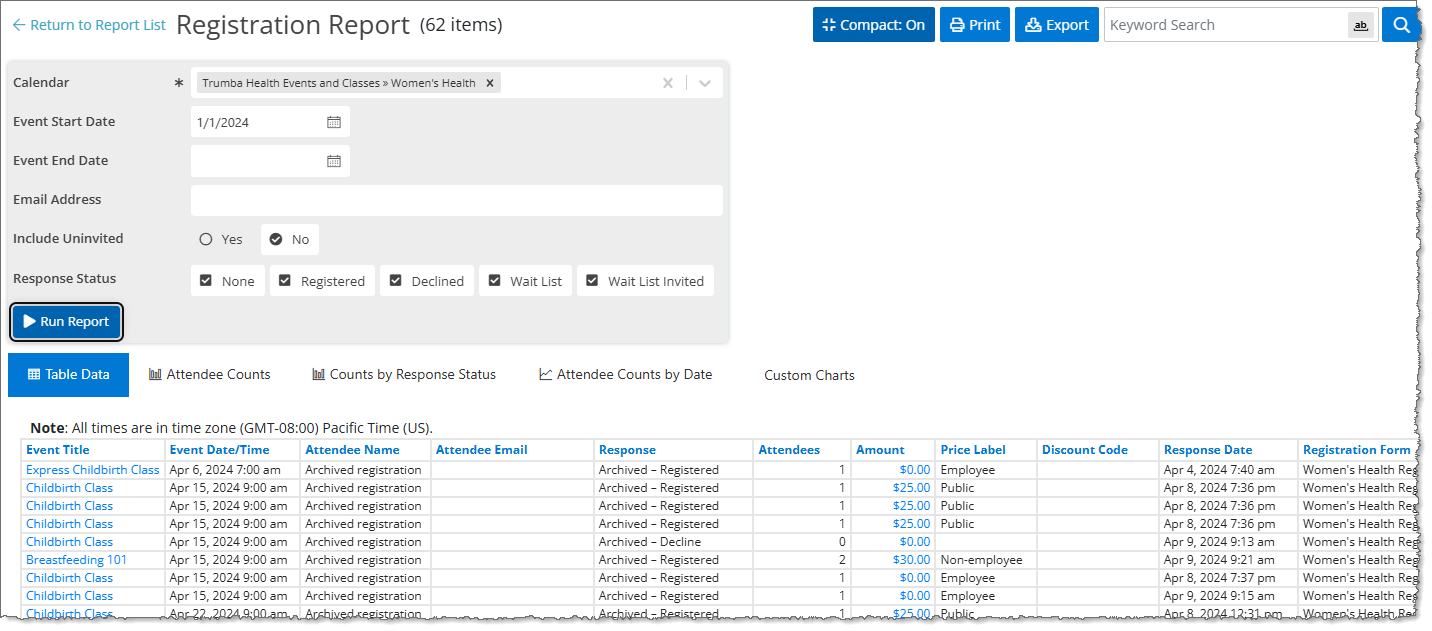Open the Attendee Counts by Date tab
1432x631 pixels.
[626, 375]
